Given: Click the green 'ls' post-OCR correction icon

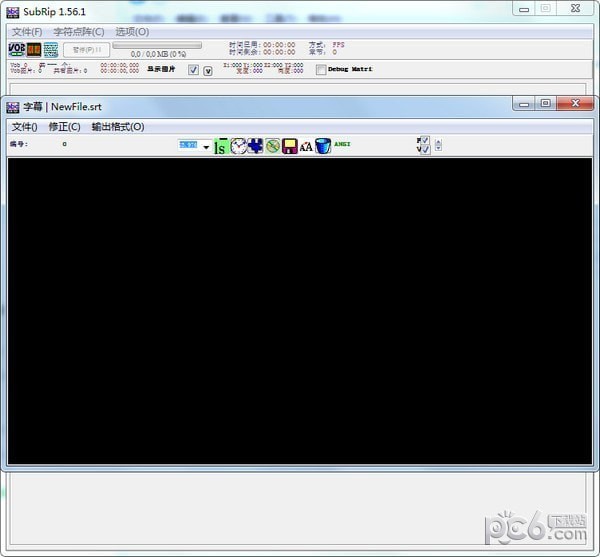Looking at the screenshot, I should tap(221, 146).
